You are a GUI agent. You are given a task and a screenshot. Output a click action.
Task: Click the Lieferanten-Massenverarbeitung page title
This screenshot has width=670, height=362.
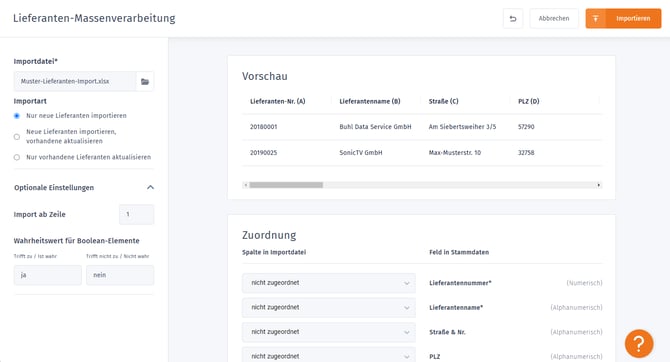(x=94, y=18)
